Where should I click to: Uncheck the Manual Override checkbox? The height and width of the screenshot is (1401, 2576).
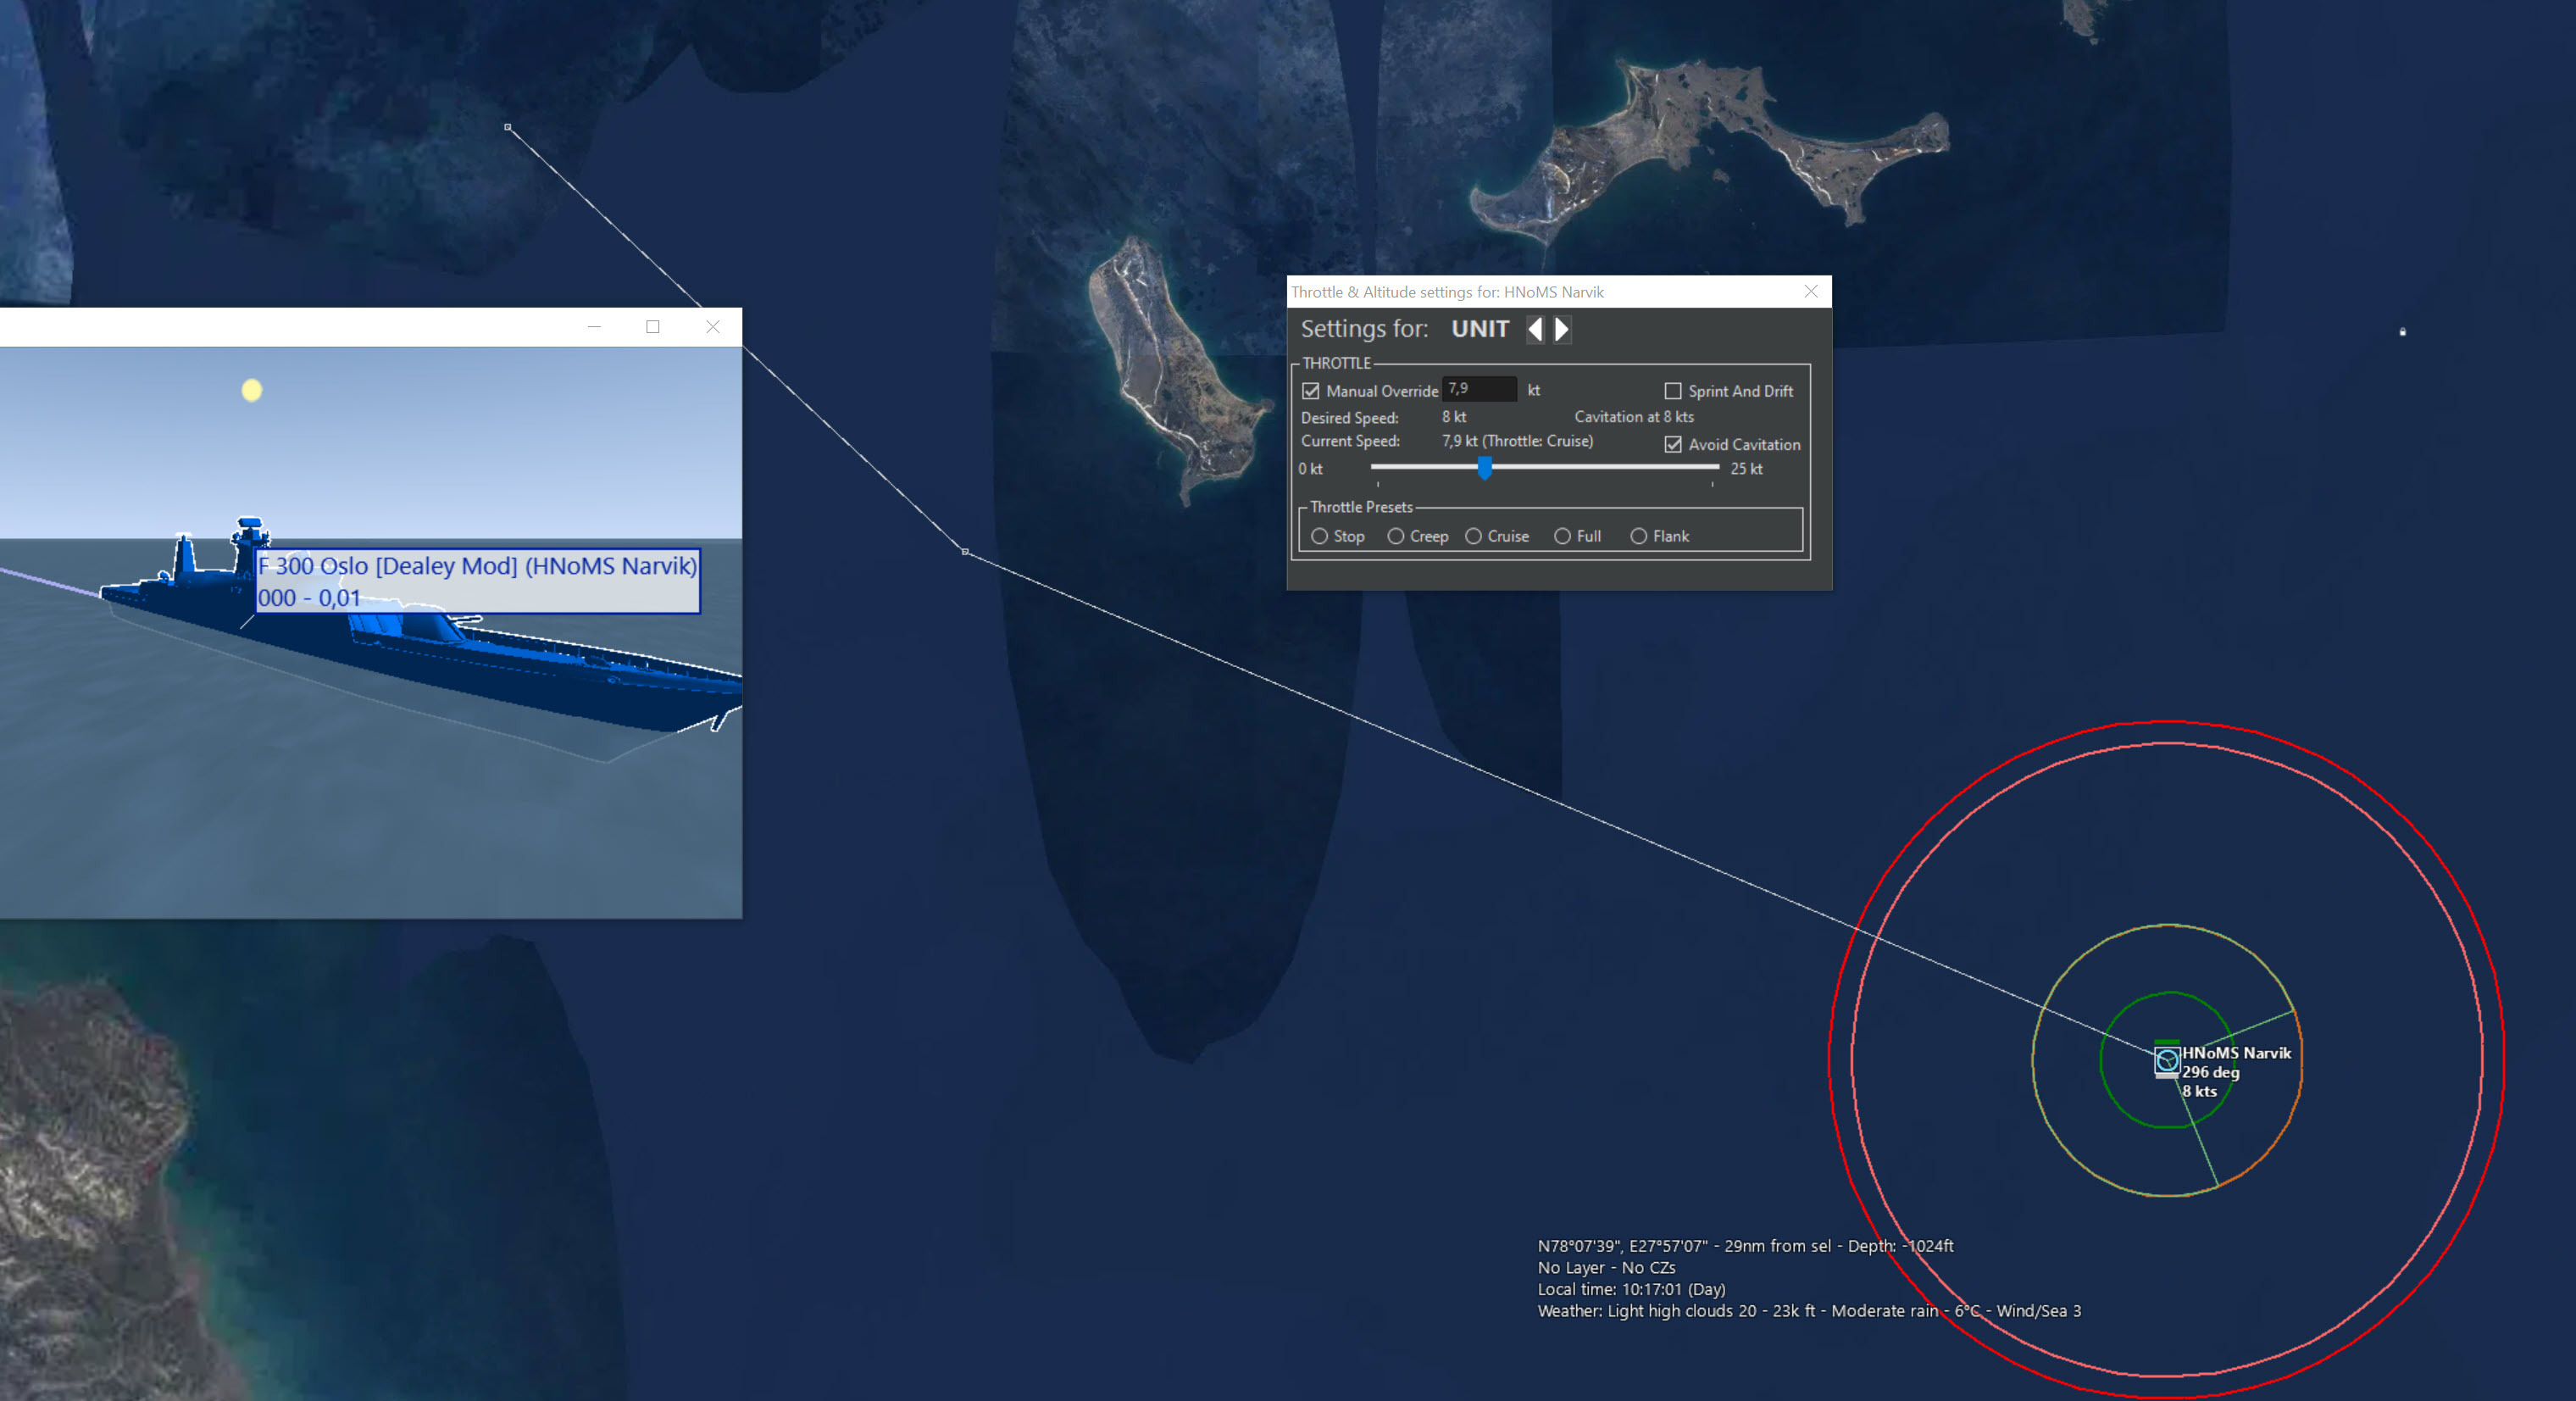click(x=1310, y=391)
